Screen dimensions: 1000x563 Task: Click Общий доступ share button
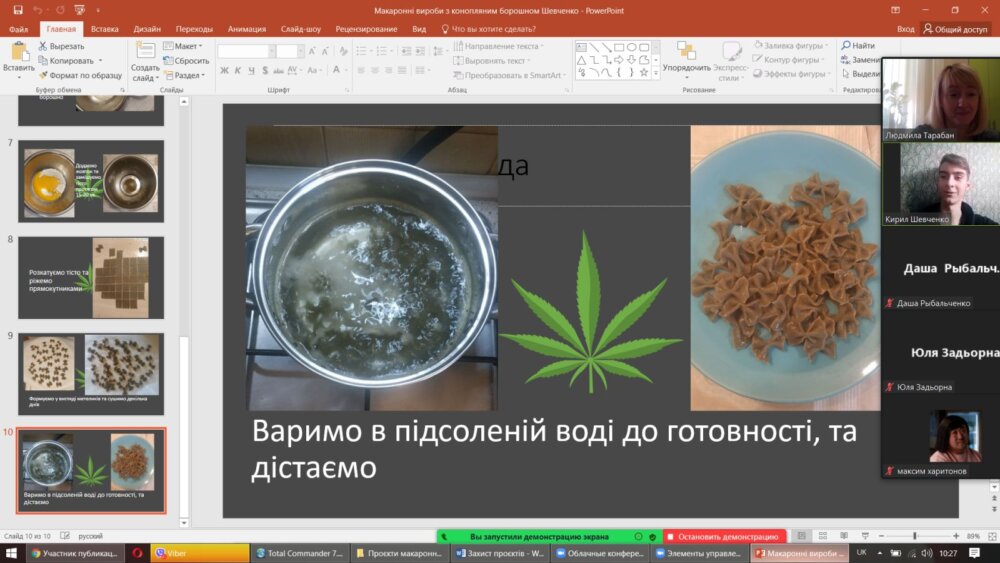[955, 29]
